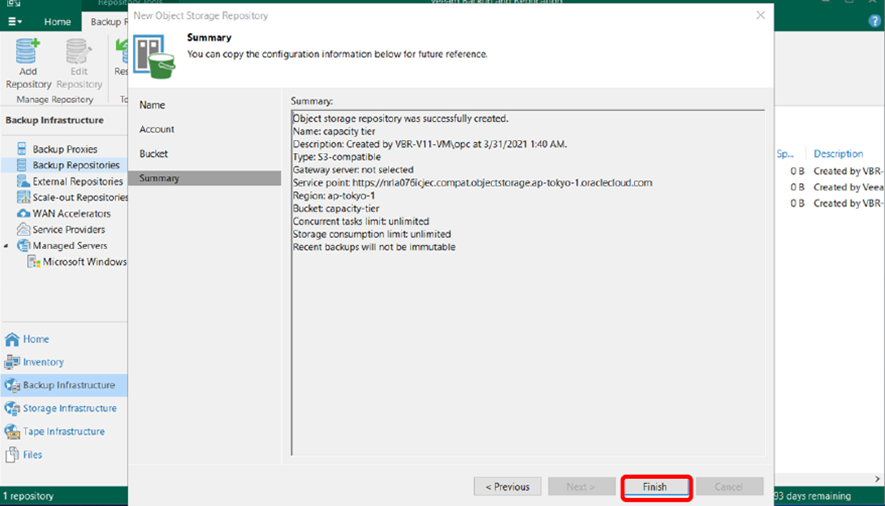
Task: Click the Backup Infrastructure view icon
Action: (12, 385)
